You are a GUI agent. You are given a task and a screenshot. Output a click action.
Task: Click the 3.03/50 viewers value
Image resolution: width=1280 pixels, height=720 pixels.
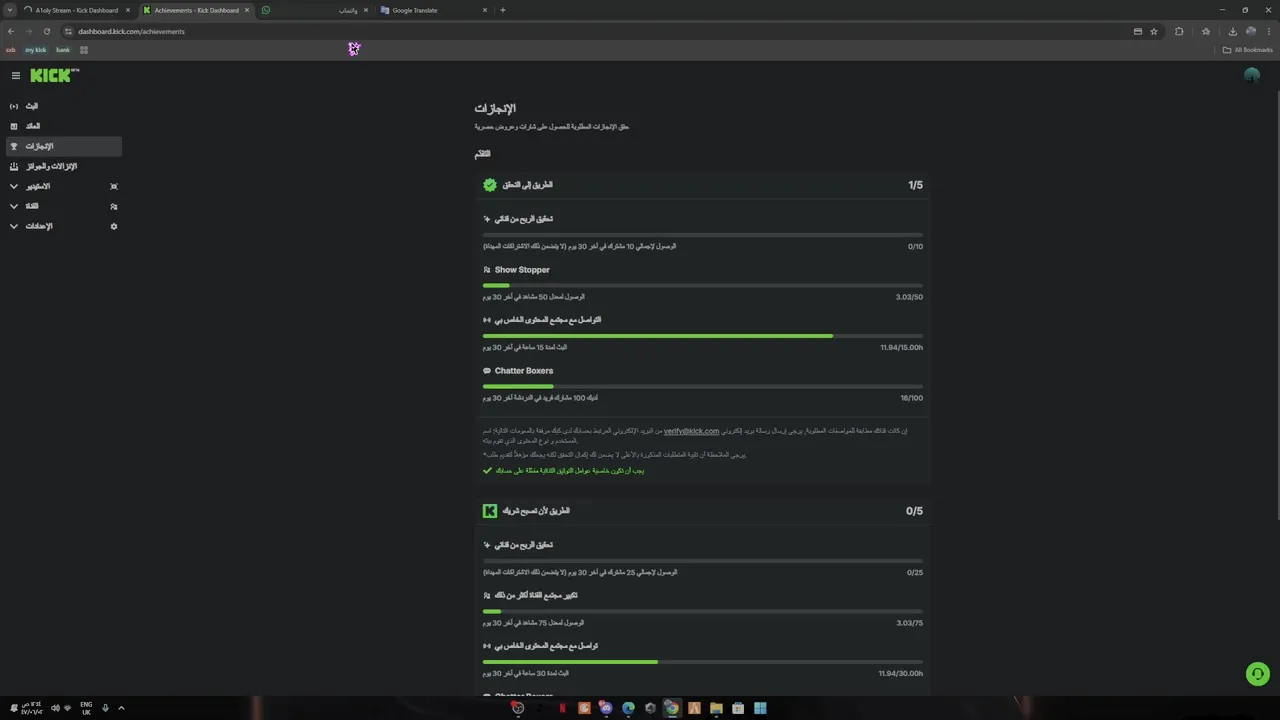(x=909, y=297)
